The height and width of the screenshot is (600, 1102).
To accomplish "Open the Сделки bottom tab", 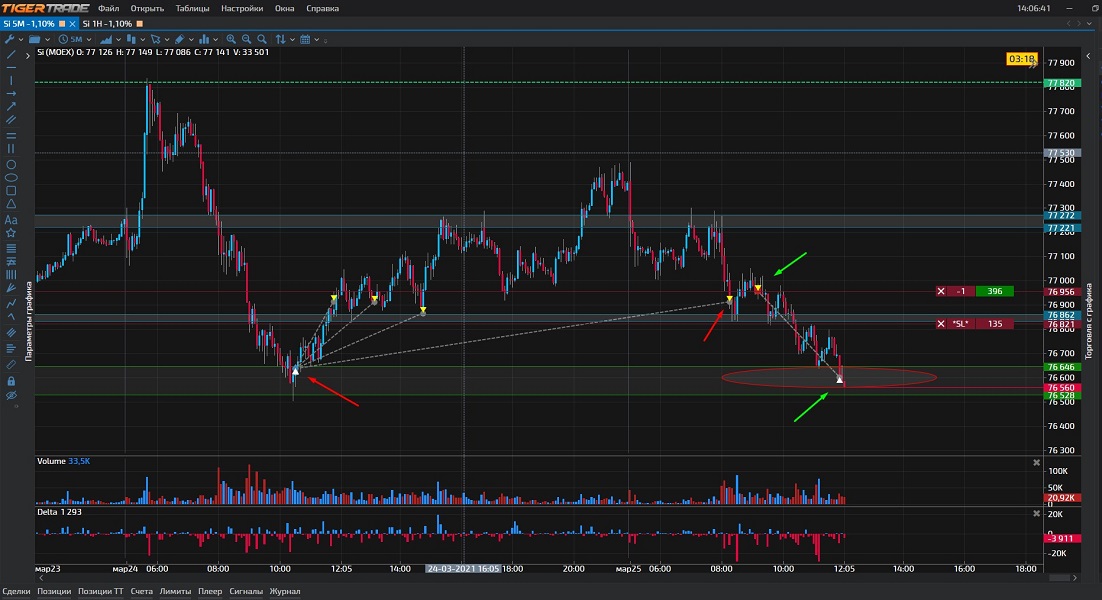I will pos(16,592).
